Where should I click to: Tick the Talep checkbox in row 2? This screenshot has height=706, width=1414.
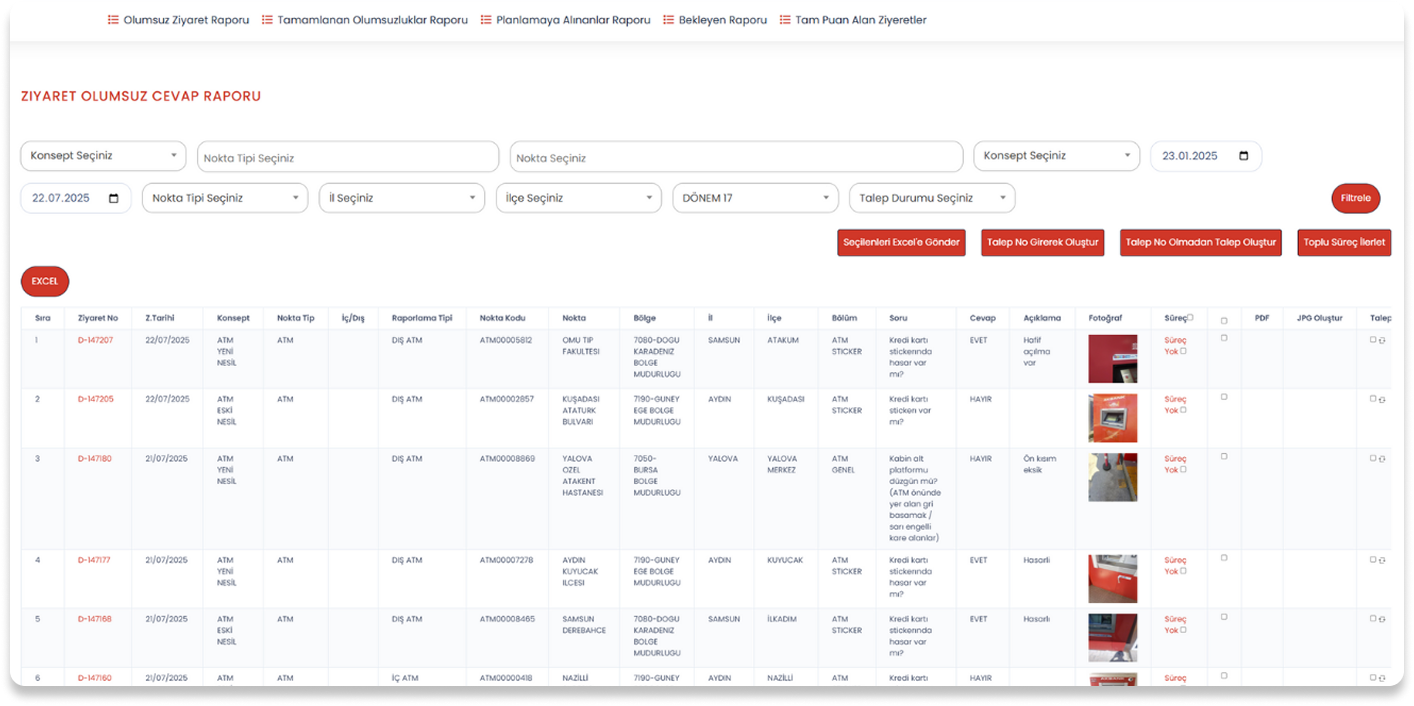(x=1373, y=399)
